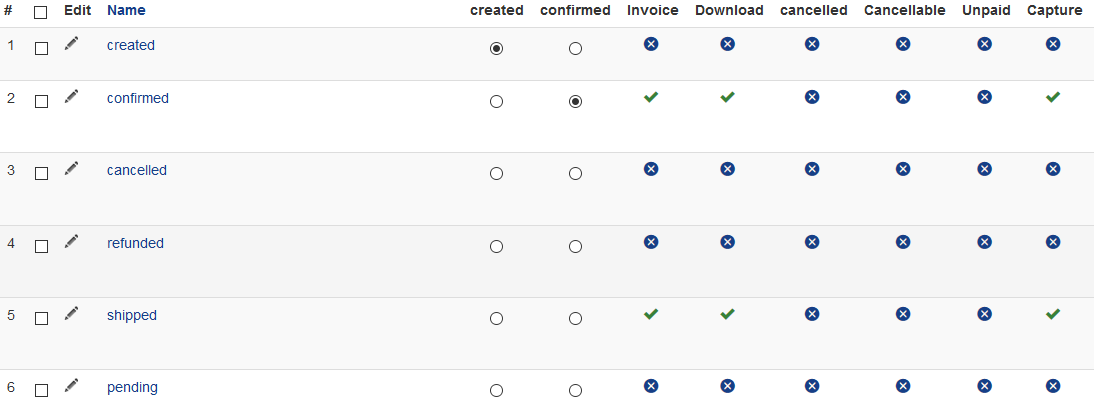Sort the list by the Name column
Viewport: 1094px width, 419px height.
[126, 10]
